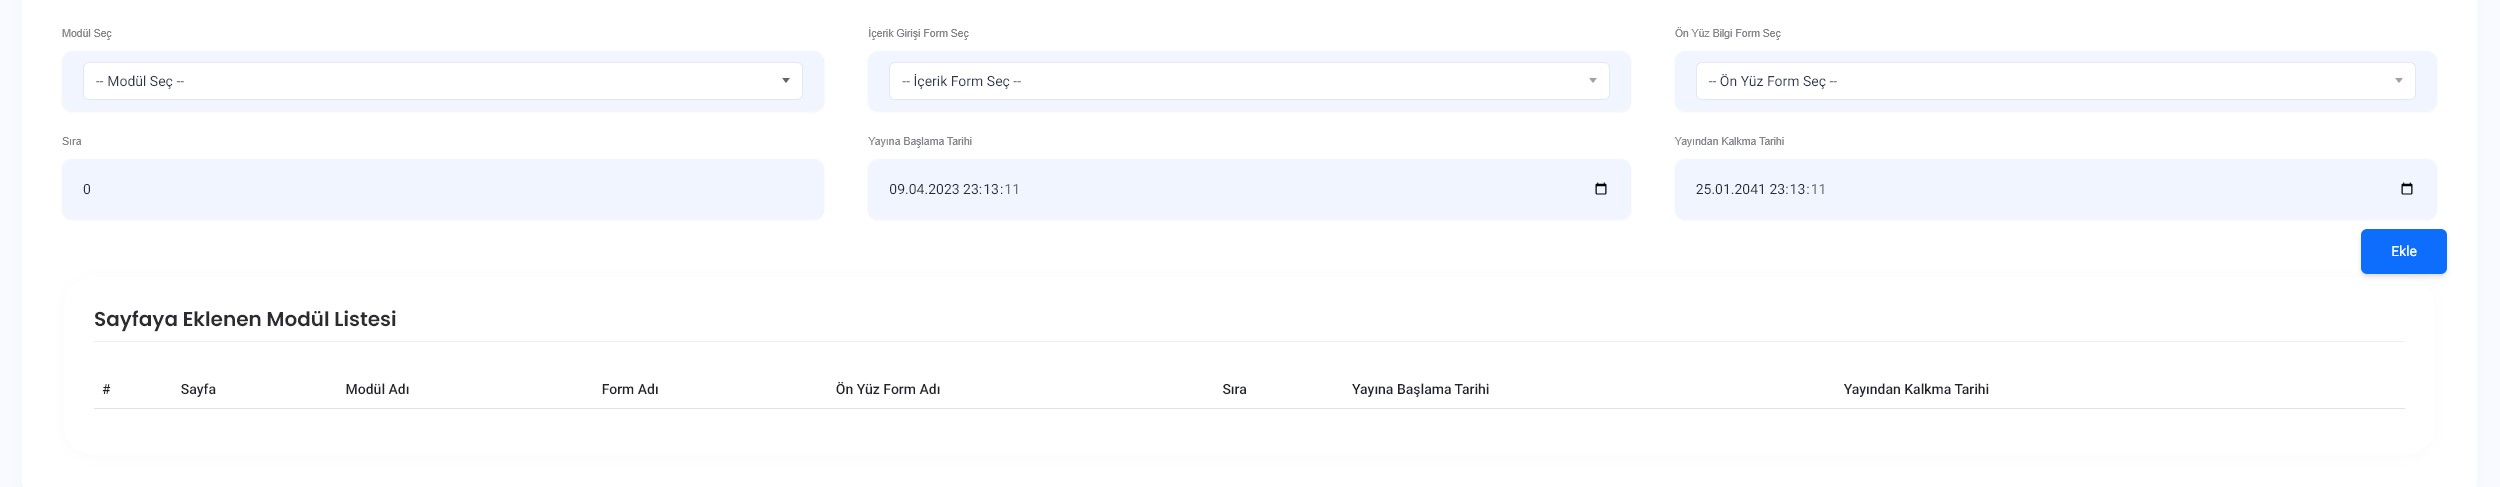Click the Sayfa column header
The image size is (2500, 487).
[198, 389]
